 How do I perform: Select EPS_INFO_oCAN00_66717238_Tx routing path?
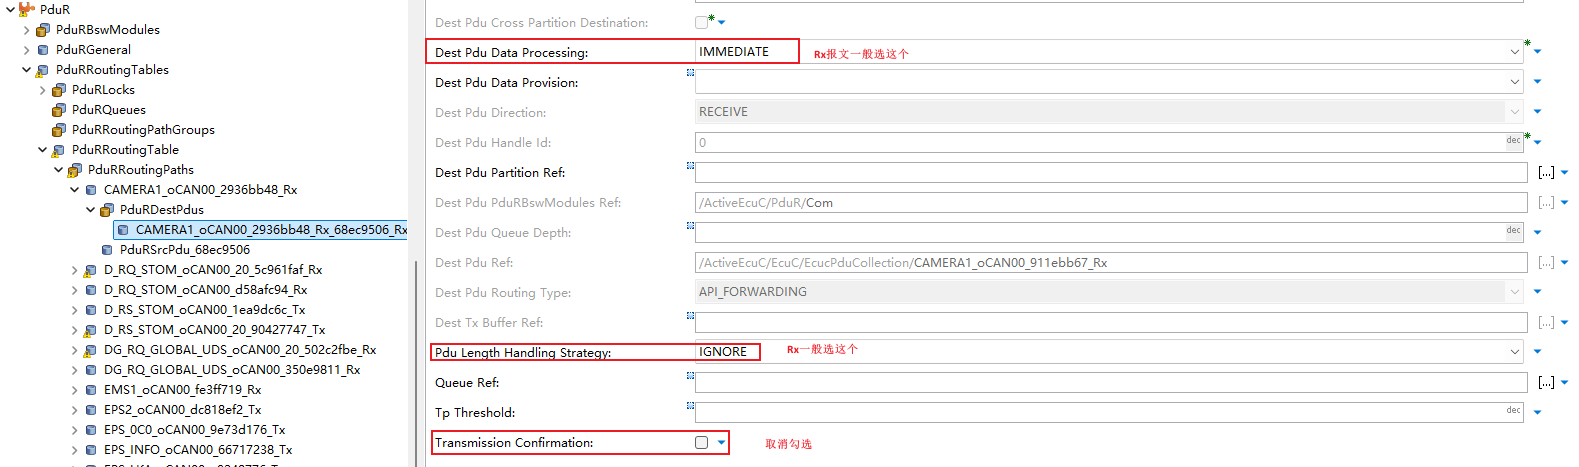click(198, 450)
